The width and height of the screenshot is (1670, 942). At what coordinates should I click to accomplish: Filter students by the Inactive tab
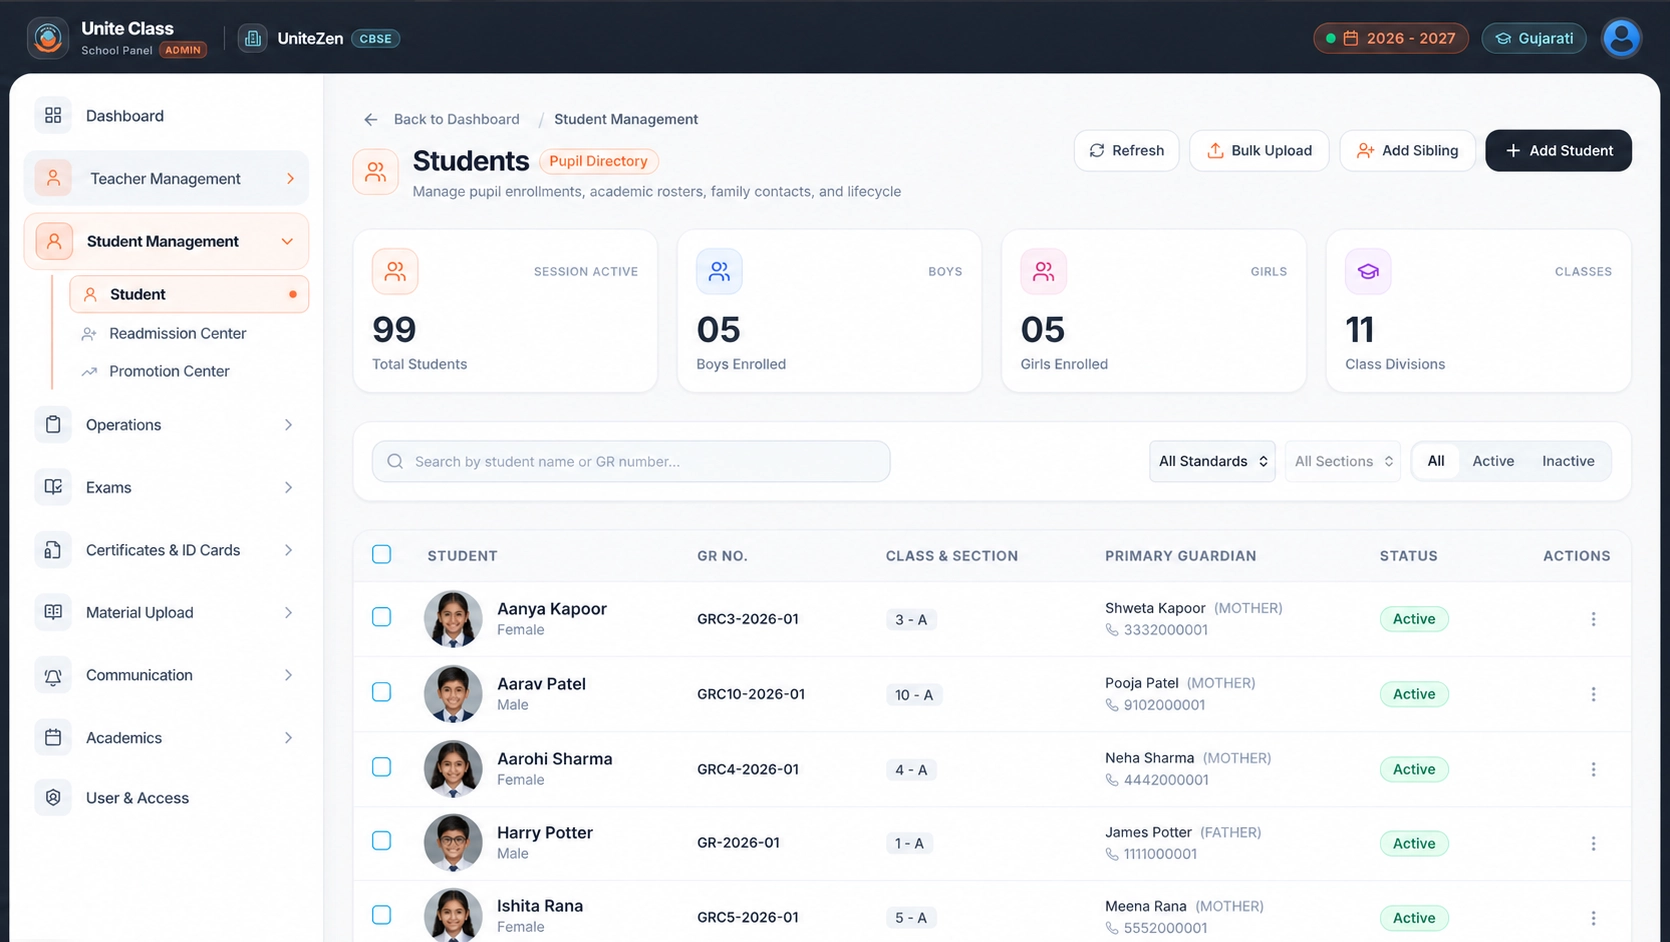(1568, 461)
